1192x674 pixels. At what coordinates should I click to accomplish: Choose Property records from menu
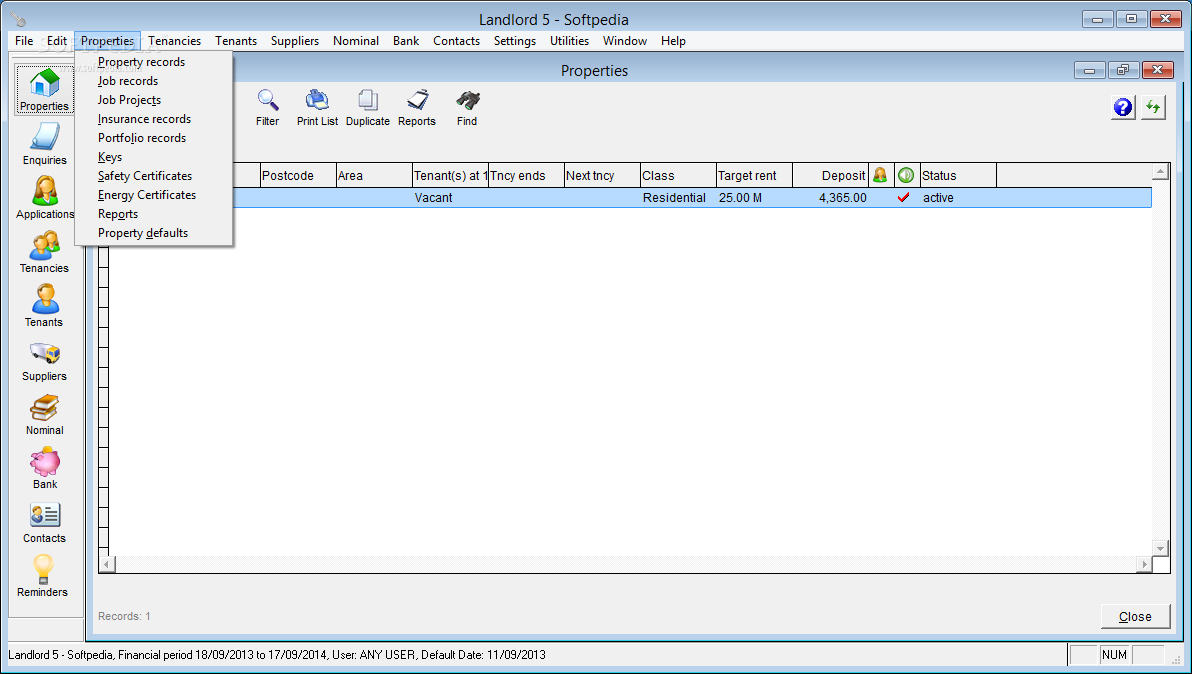pyautogui.click(x=141, y=62)
